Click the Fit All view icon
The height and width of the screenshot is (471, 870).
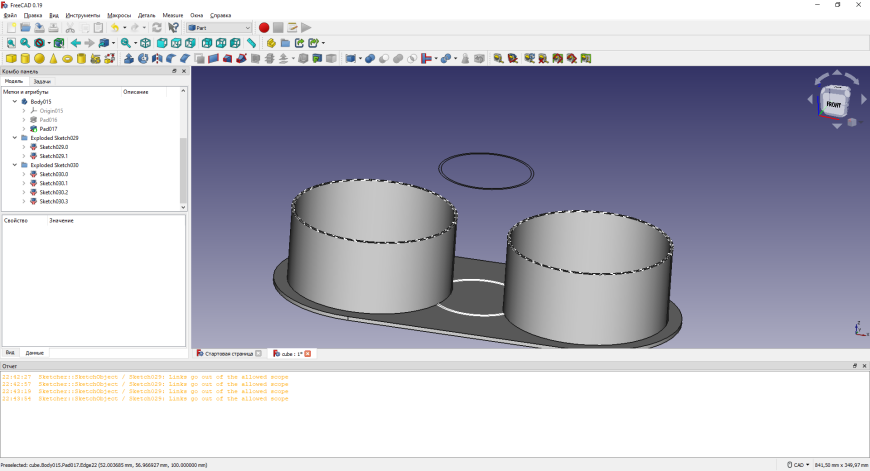[x=11, y=43]
